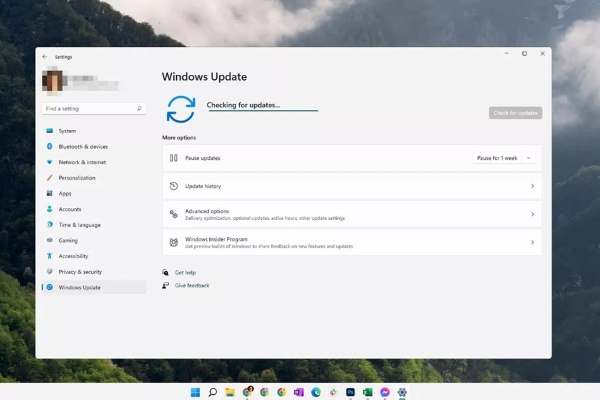Click the pause icon beside Pause updates
600x400 pixels.
point(174,158)
